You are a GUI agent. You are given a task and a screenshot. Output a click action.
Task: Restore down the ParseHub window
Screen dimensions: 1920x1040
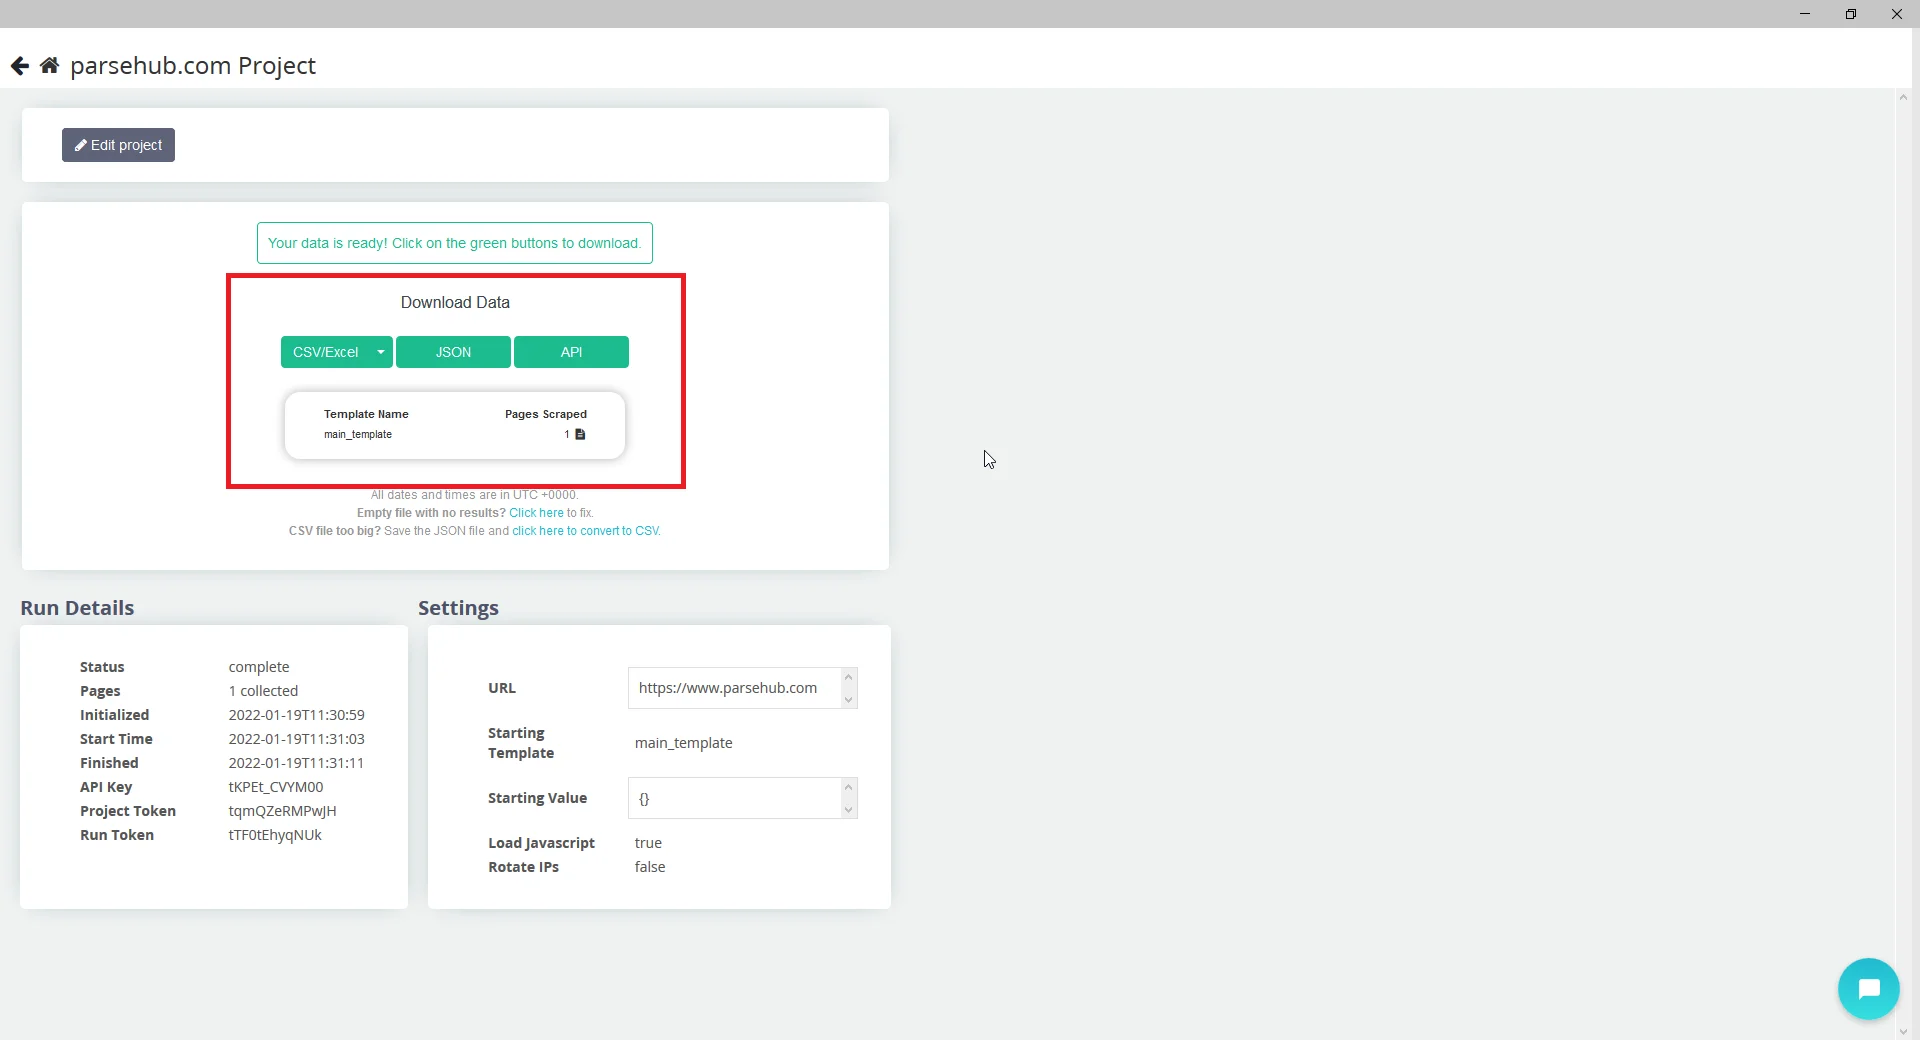[x=1851, y=14]
